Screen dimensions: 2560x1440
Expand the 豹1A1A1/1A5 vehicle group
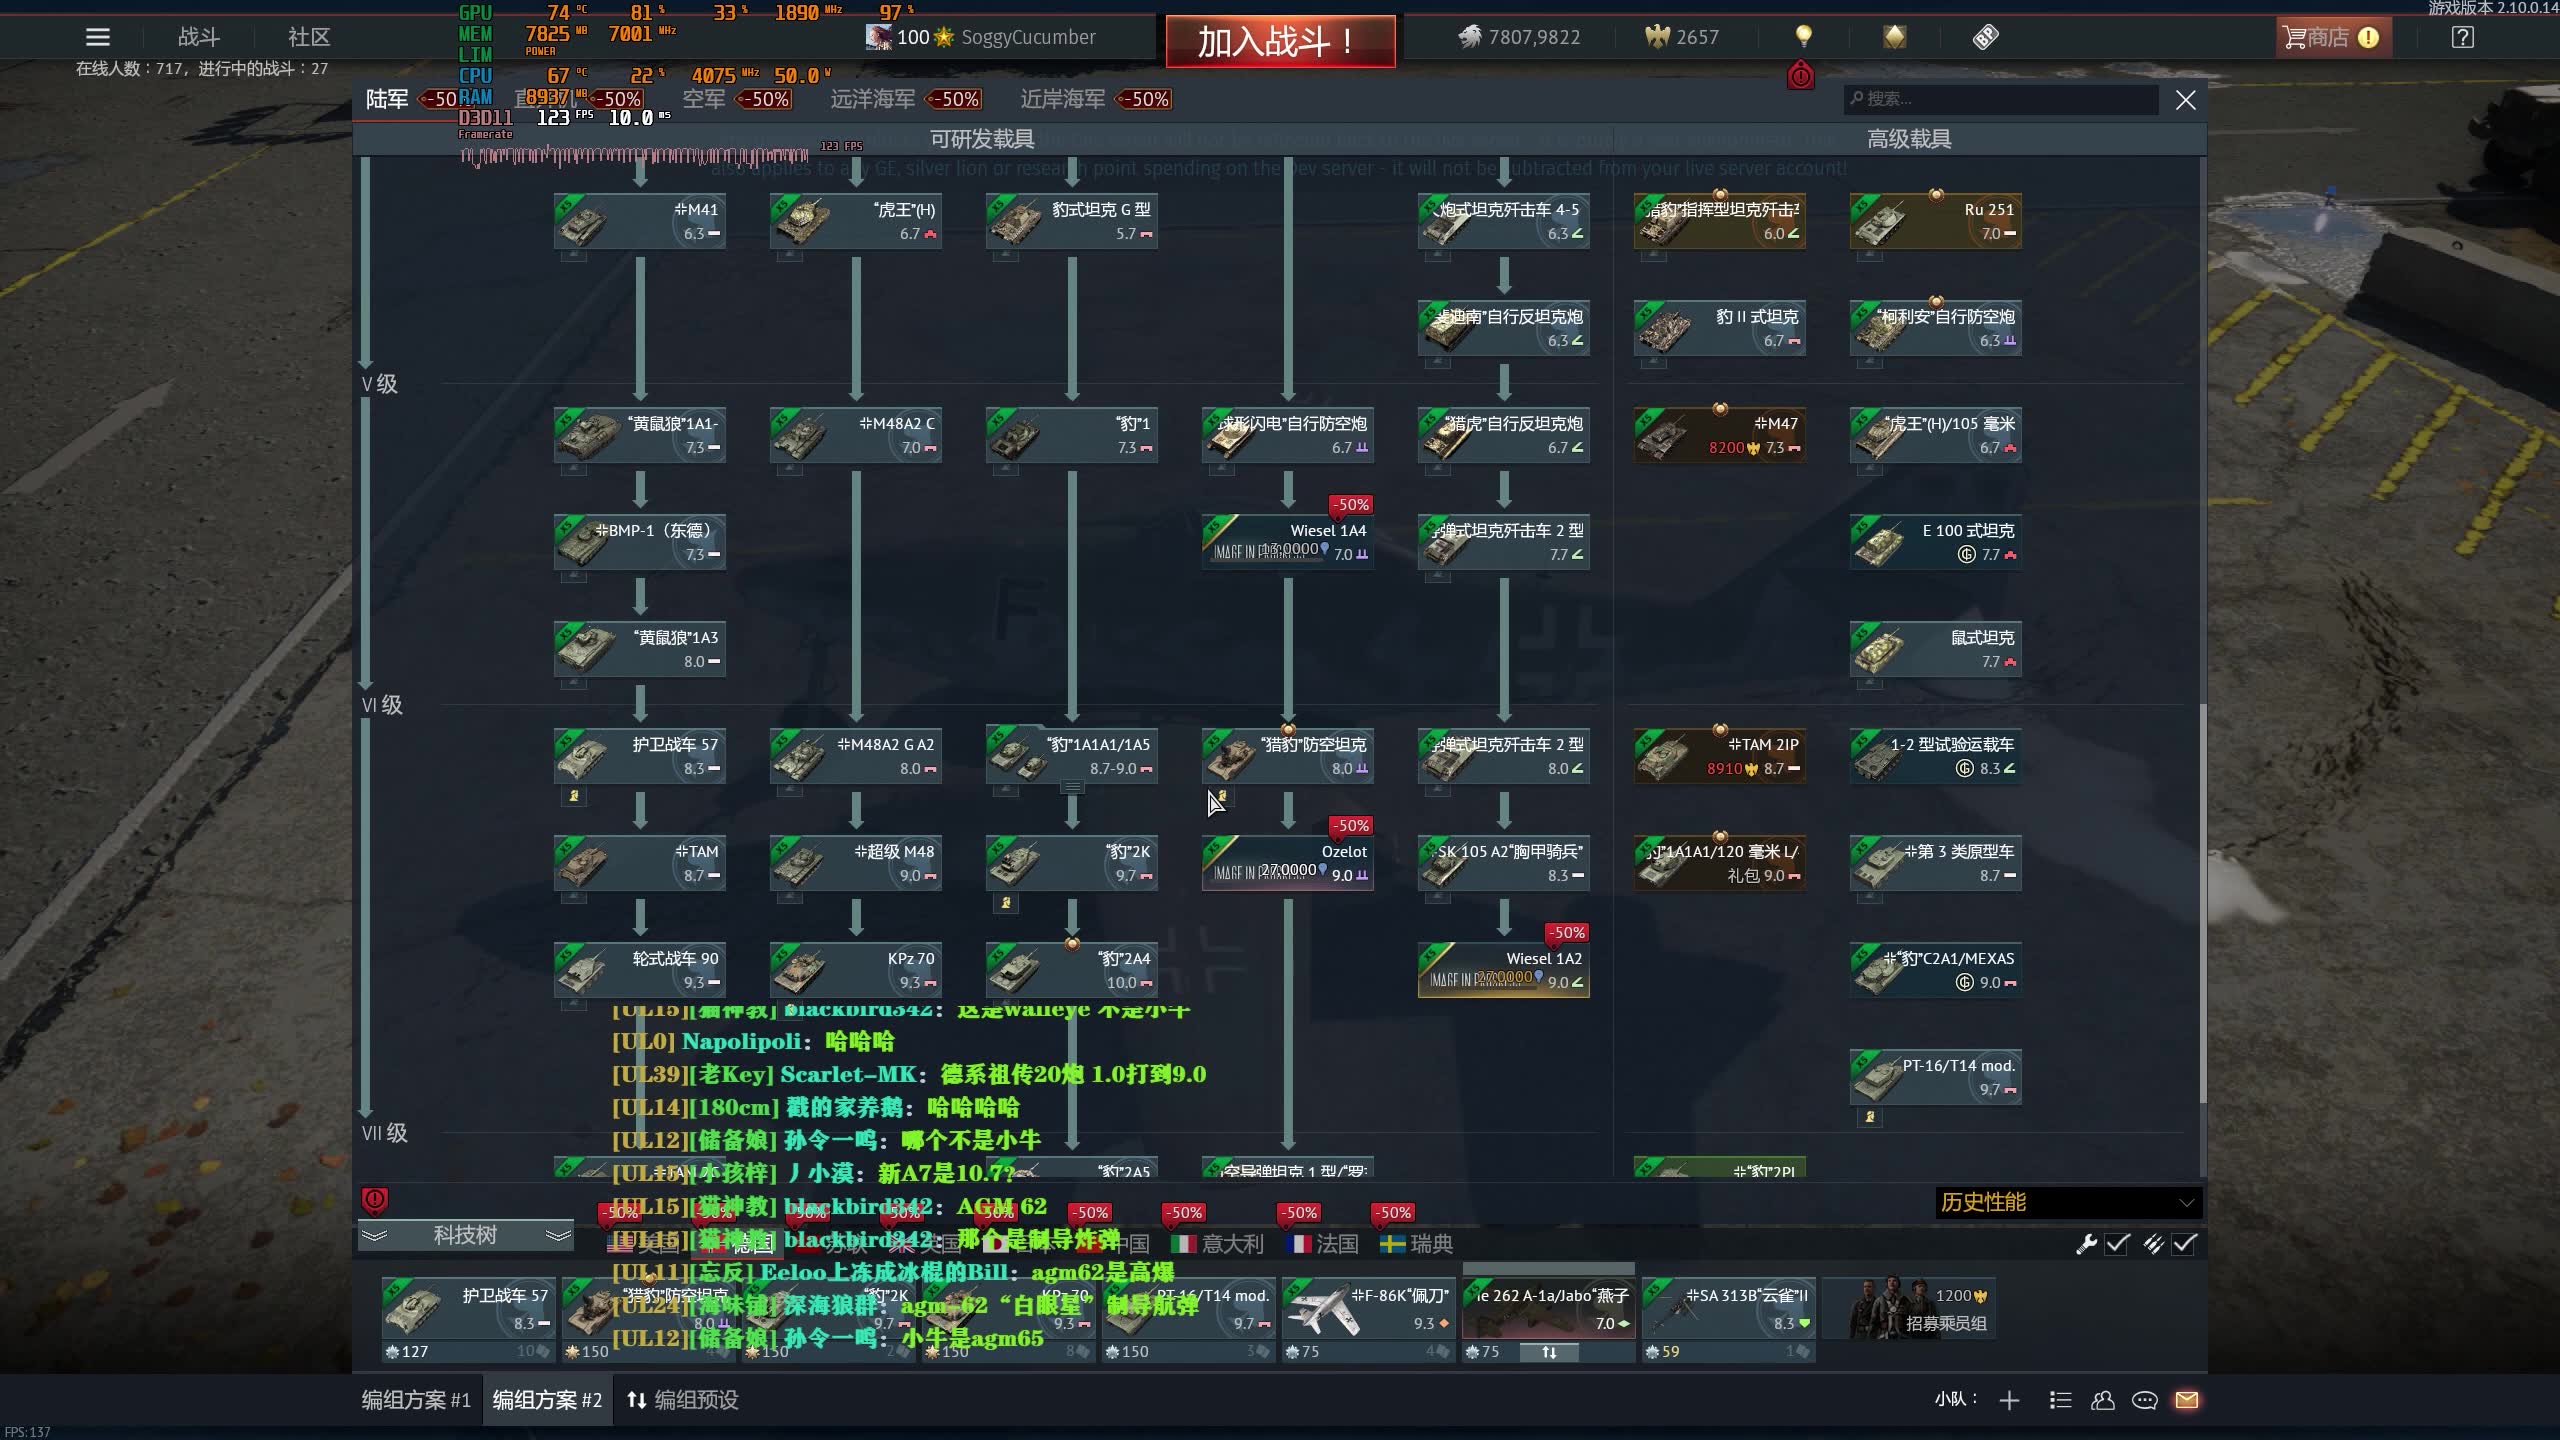click(1072, 787)
